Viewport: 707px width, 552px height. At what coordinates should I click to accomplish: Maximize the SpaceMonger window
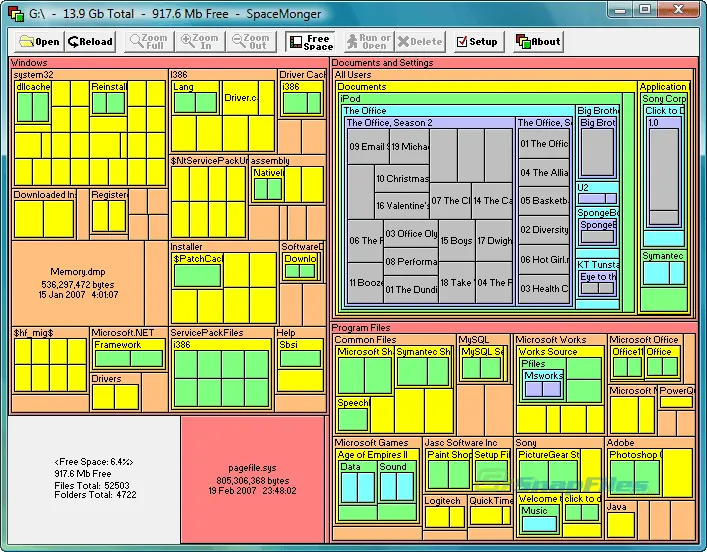pos(645,9)
